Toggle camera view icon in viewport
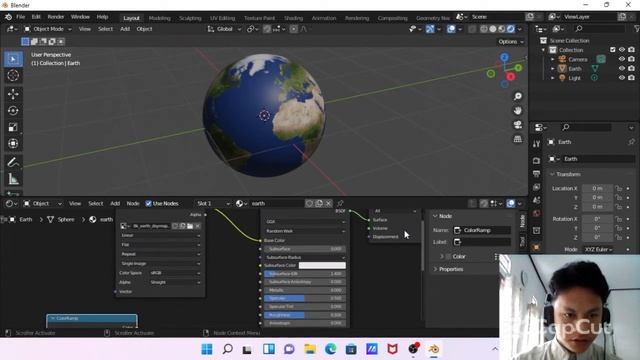 pos(518,124)
